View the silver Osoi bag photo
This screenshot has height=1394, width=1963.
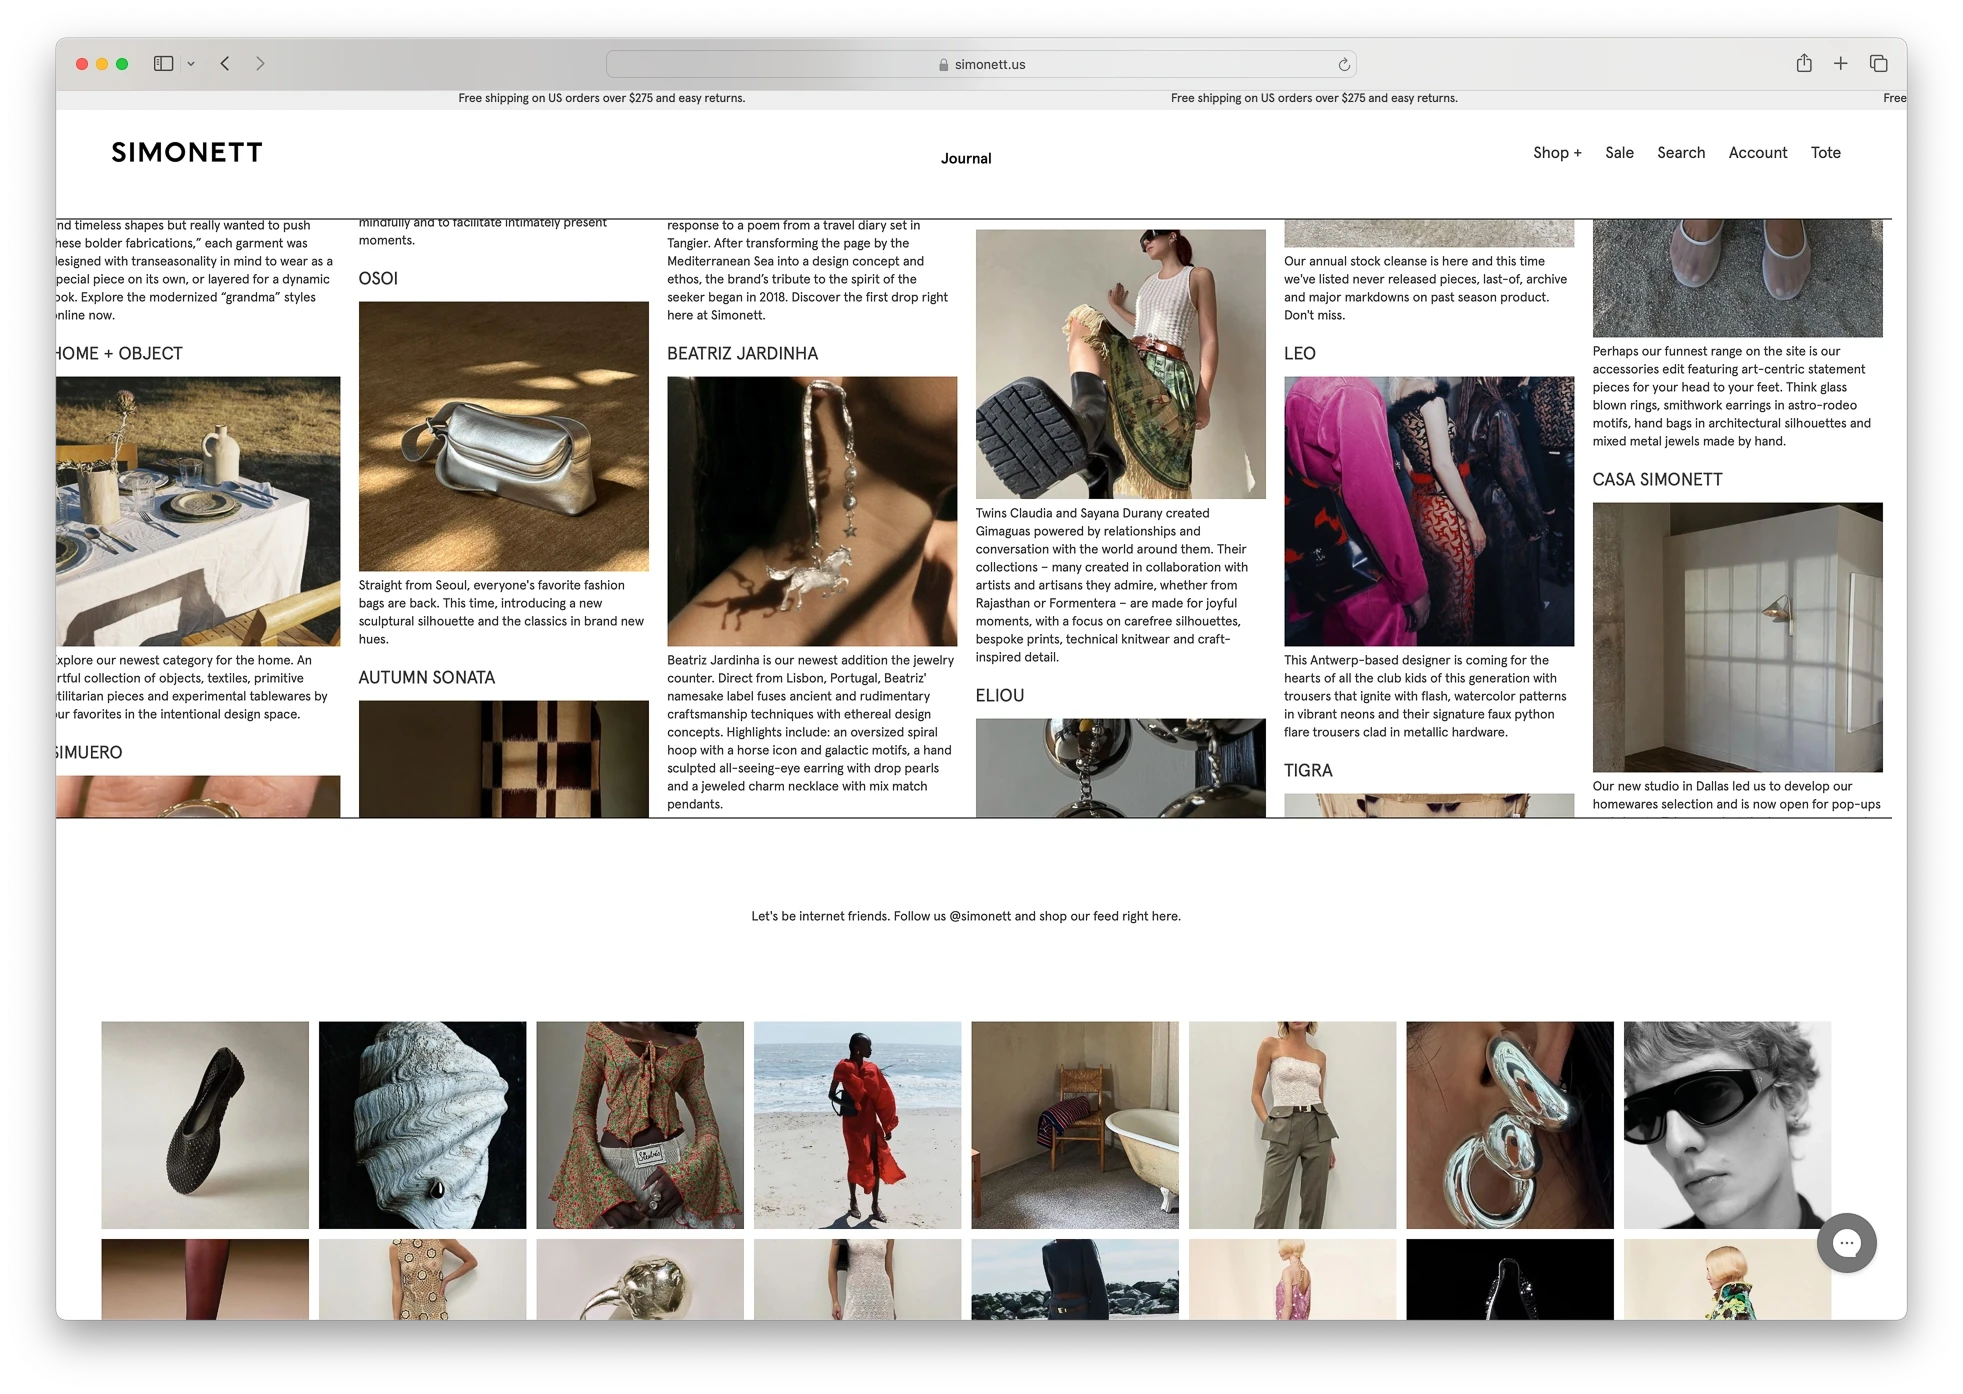pos(504,437)
